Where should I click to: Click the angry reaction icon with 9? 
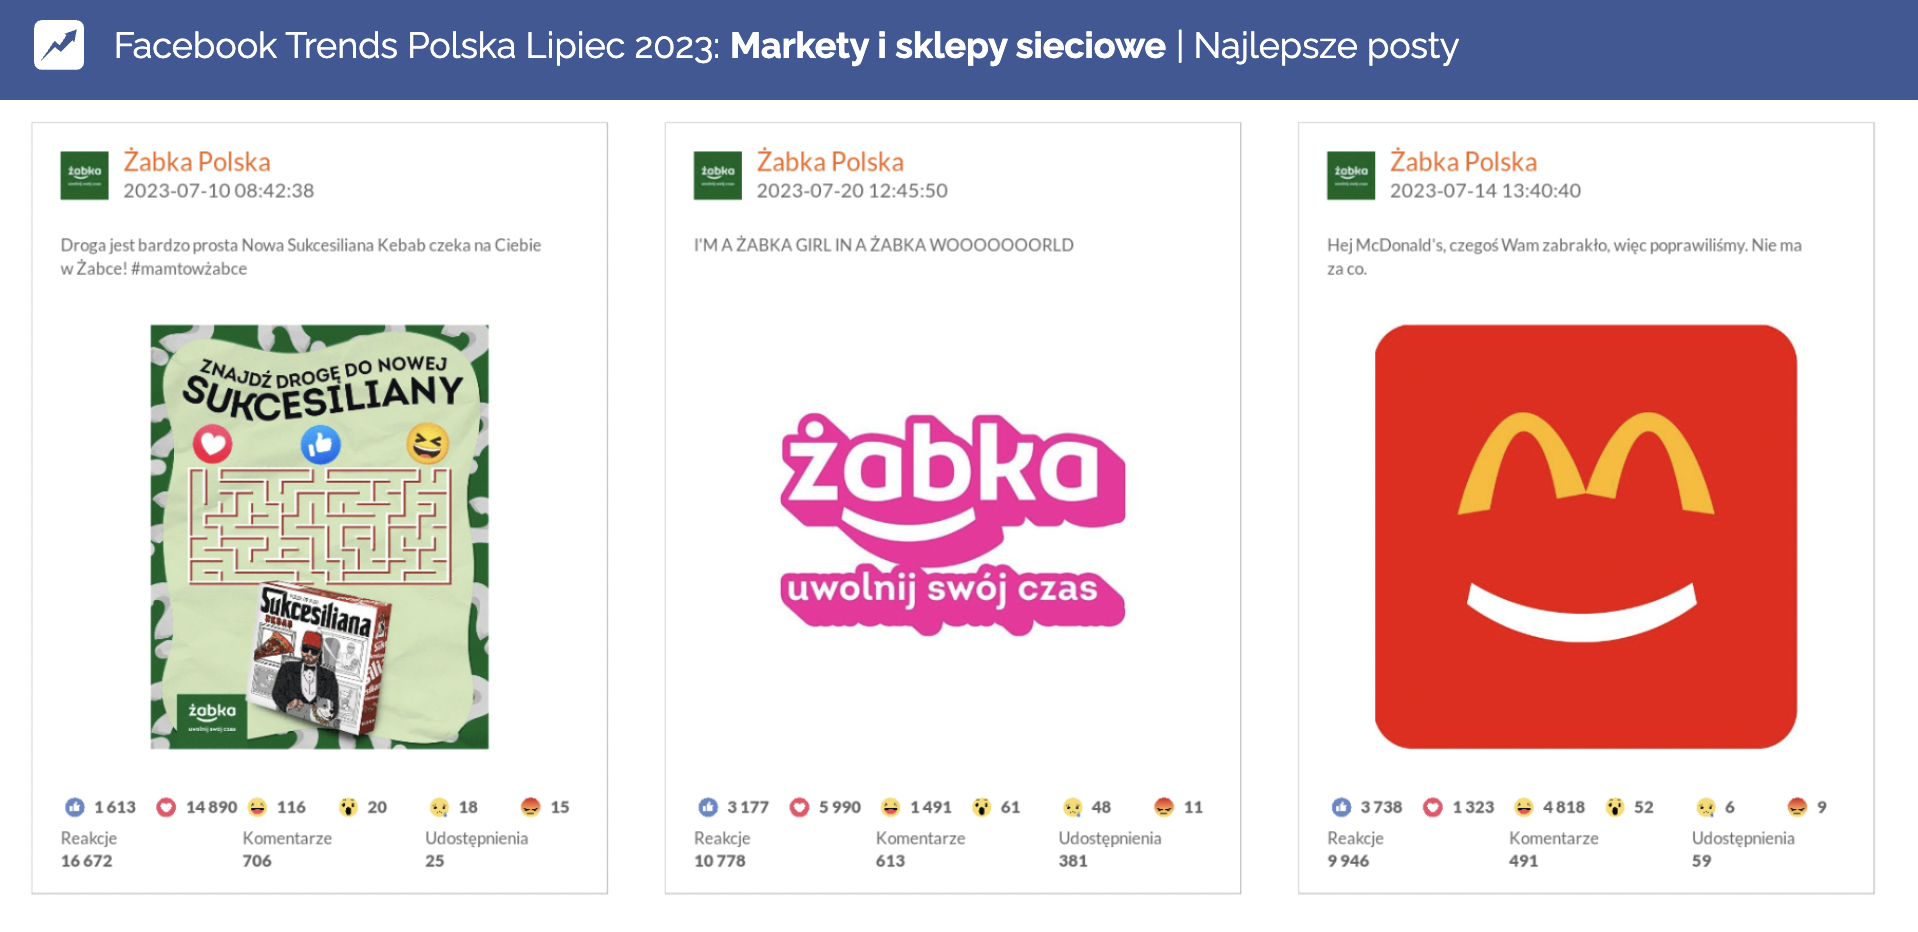1797,807
